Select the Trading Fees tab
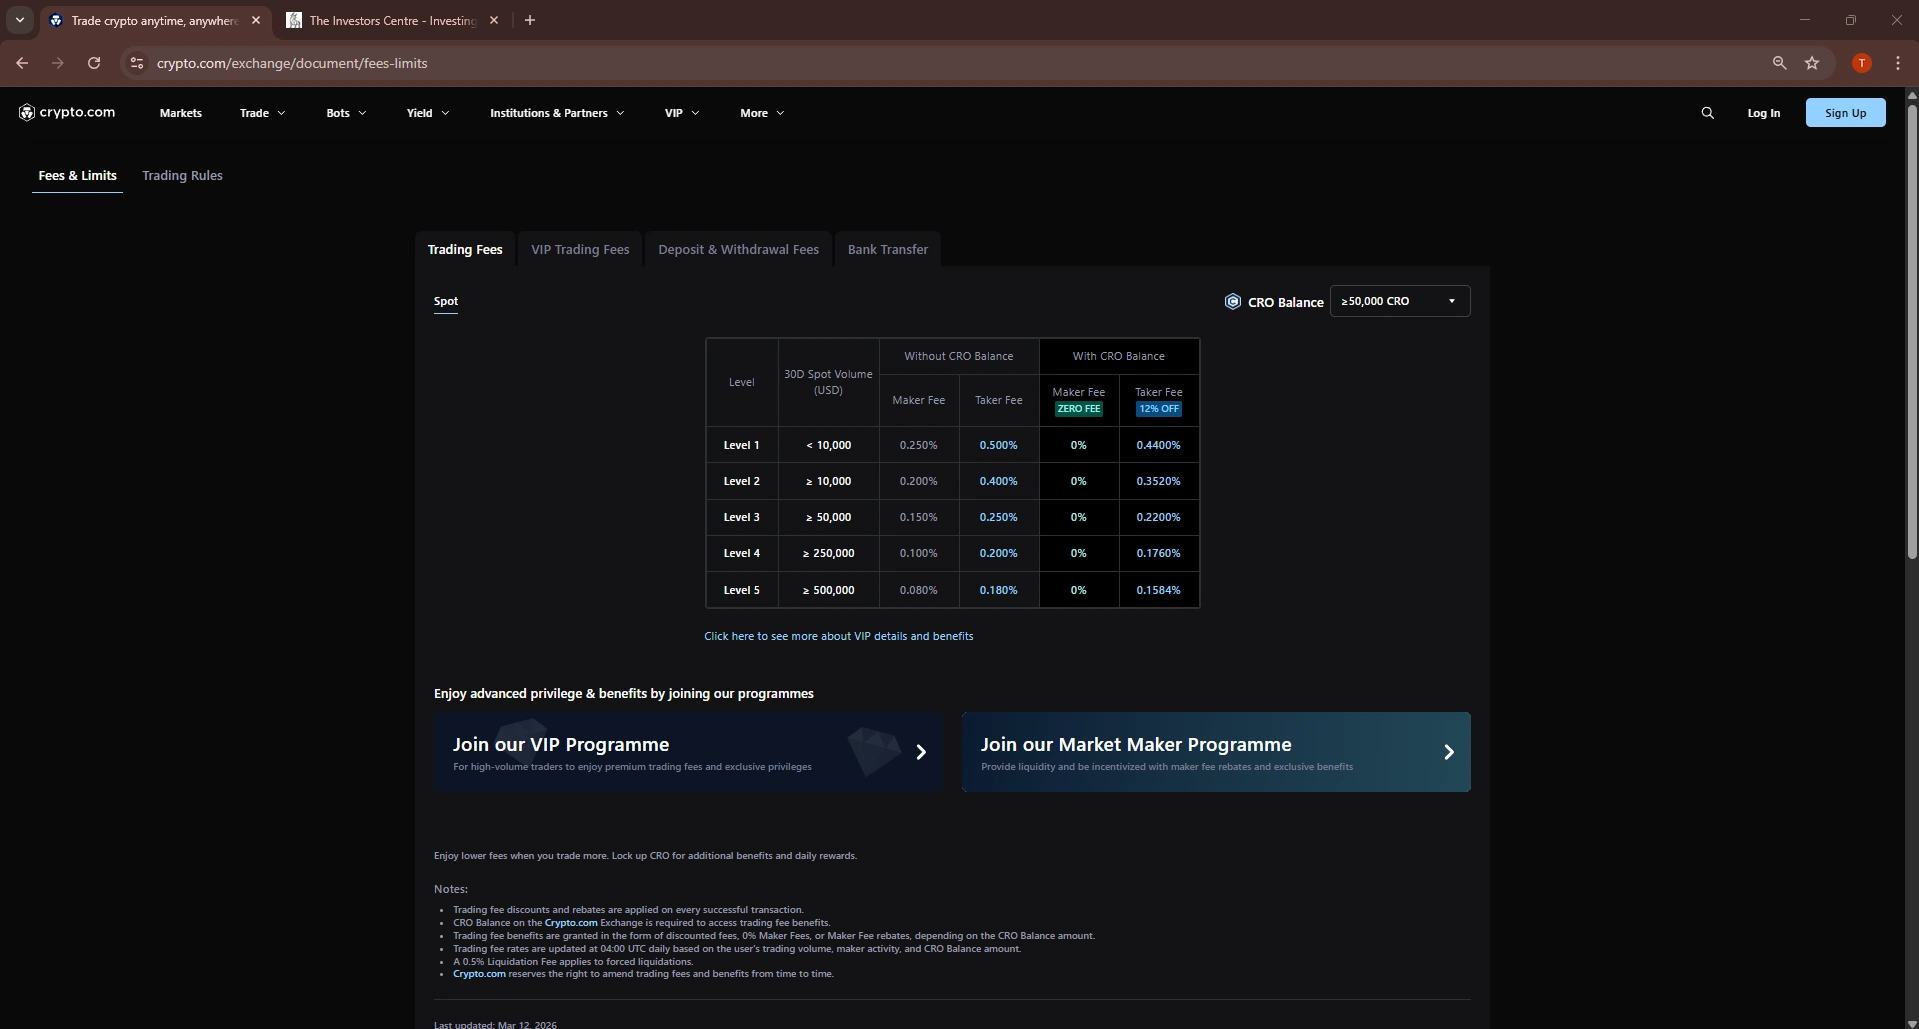The width and height of the screenshot is (1919, 1029). pyautogui.click(x=465, y=249)
